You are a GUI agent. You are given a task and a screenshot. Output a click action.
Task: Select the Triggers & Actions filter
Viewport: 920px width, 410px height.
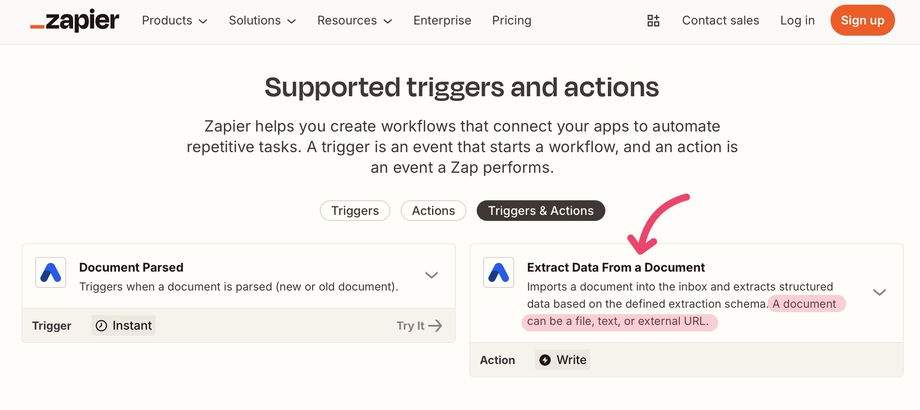point(541,210)
